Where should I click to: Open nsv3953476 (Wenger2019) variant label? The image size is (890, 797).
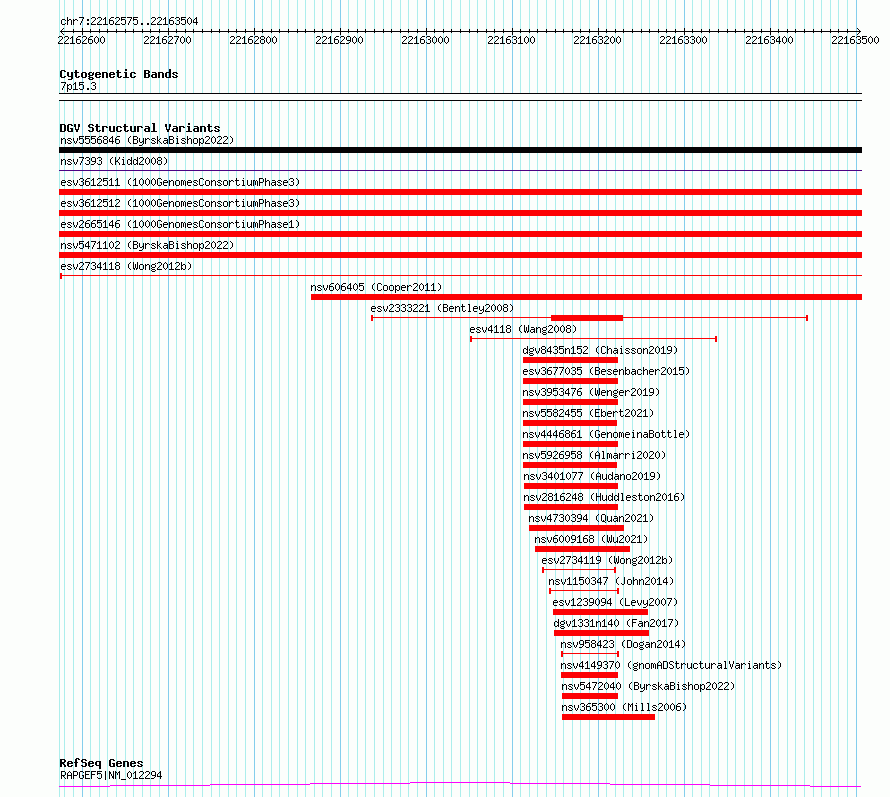[x=591, y=392]
